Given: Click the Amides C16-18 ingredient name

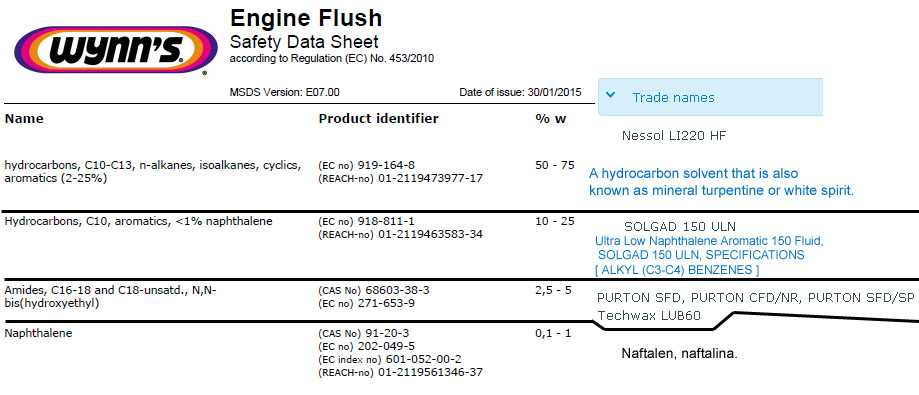Looking at the screenshot, I should [x=111, y=297].
